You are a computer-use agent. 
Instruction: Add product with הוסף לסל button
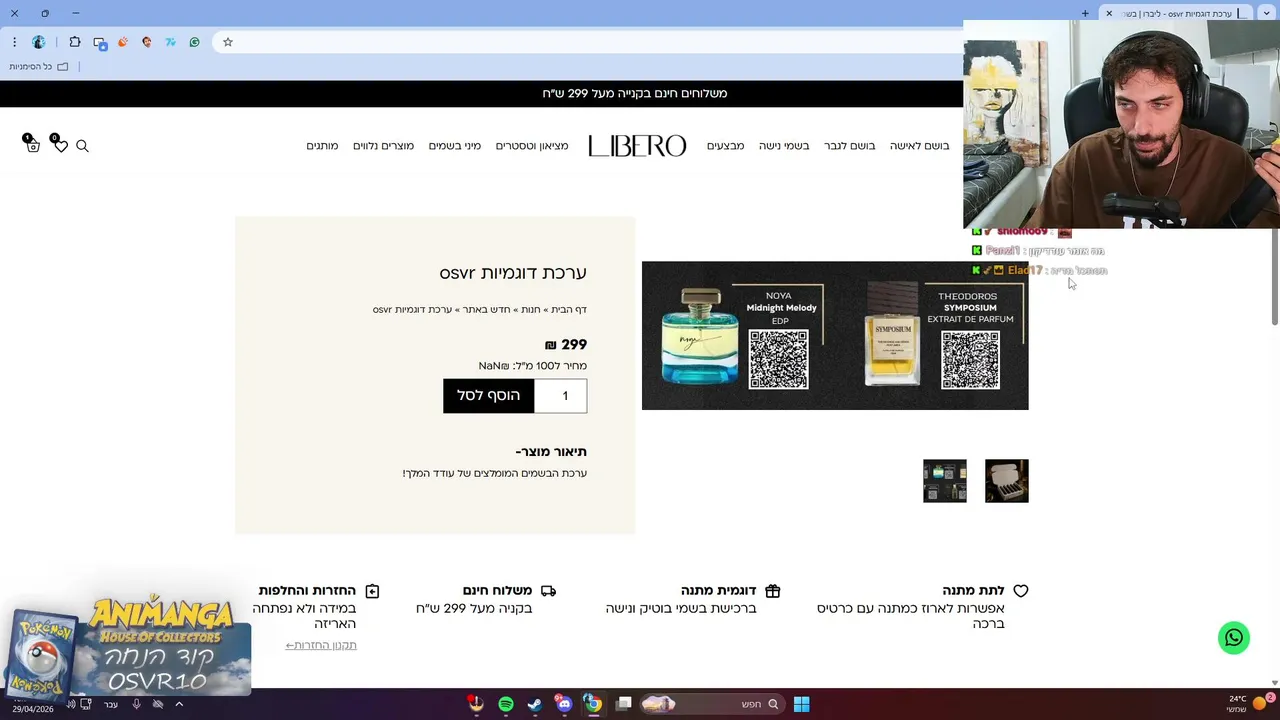pyautogui.click(x=489, y=396)
